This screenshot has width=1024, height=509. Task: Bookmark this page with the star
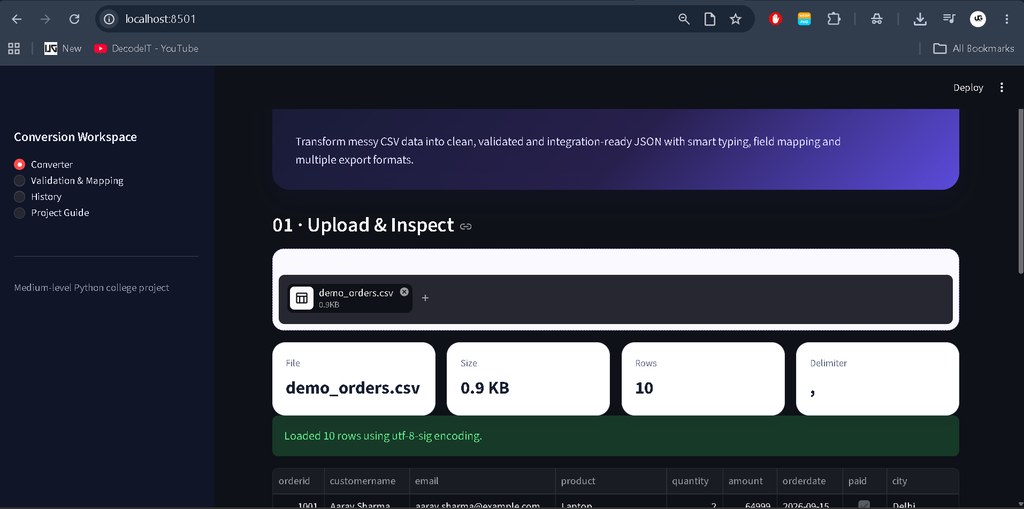(735, 19)
